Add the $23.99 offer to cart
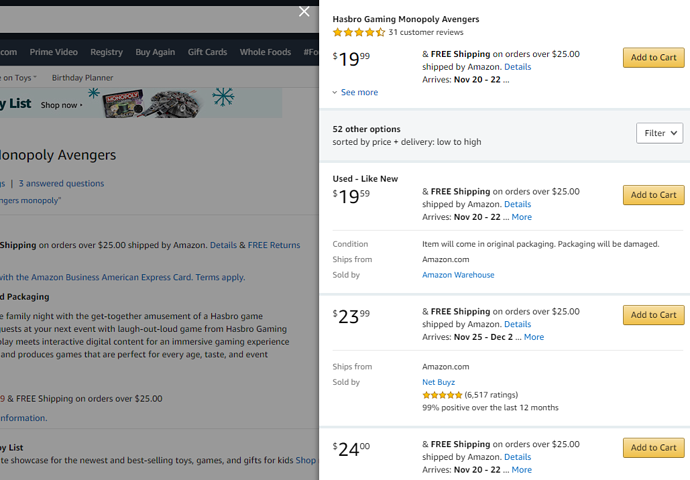The width and height of the screenshot is (690, 480). [653, 315]
